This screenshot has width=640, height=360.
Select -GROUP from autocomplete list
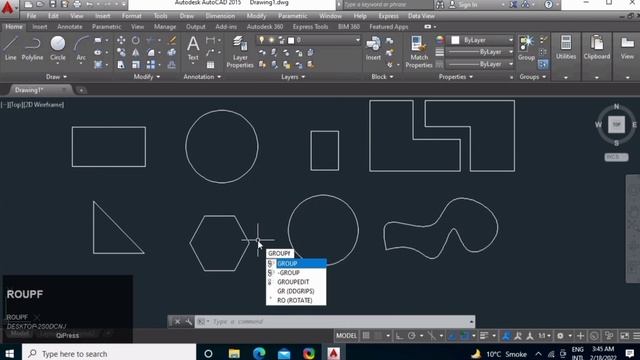click(x=296, y=273)
